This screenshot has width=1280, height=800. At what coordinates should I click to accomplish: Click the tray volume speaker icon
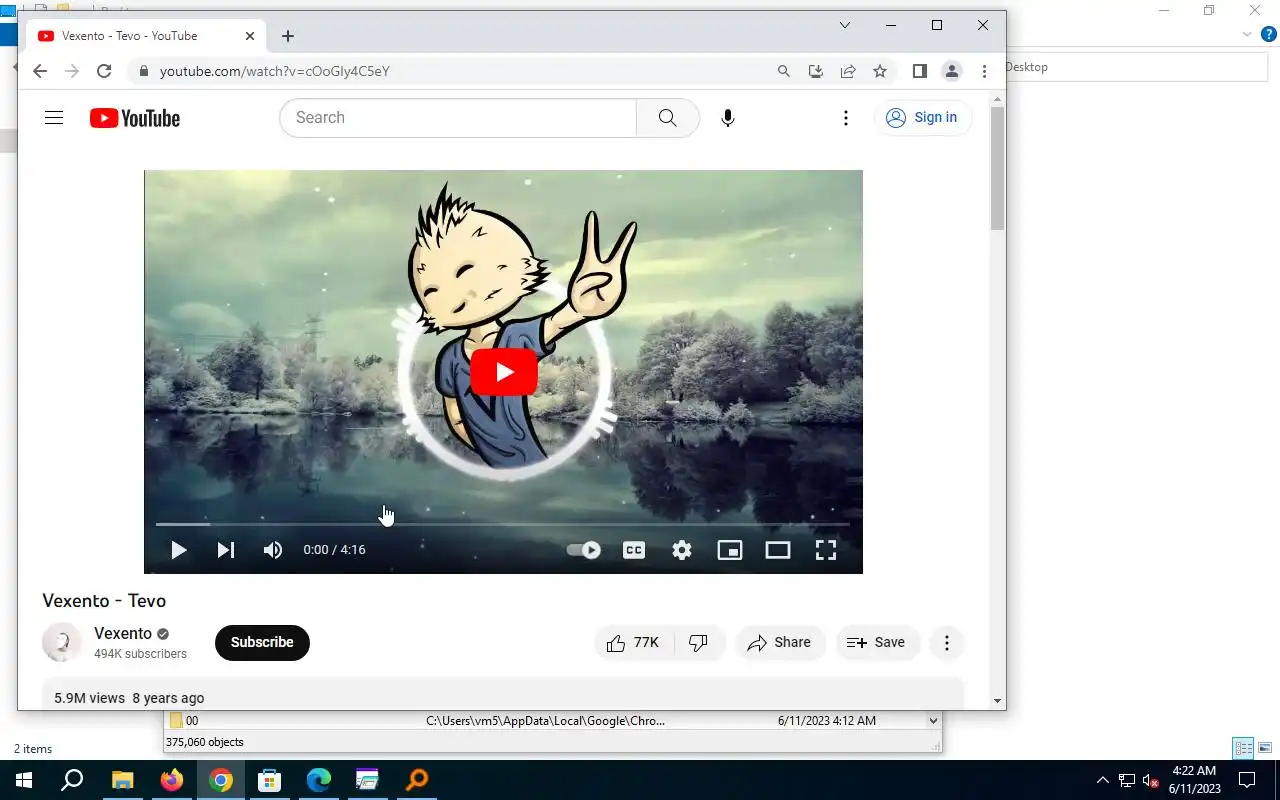[1150, 780]
